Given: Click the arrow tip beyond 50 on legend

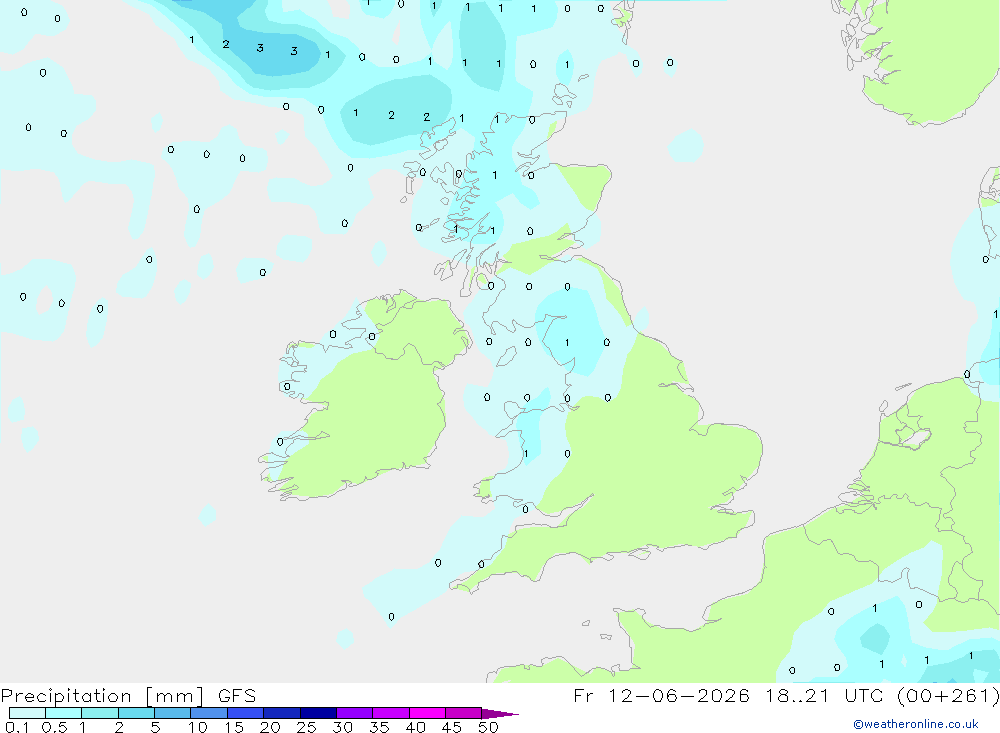Looking at the screenshot, I should coord(499,713).
